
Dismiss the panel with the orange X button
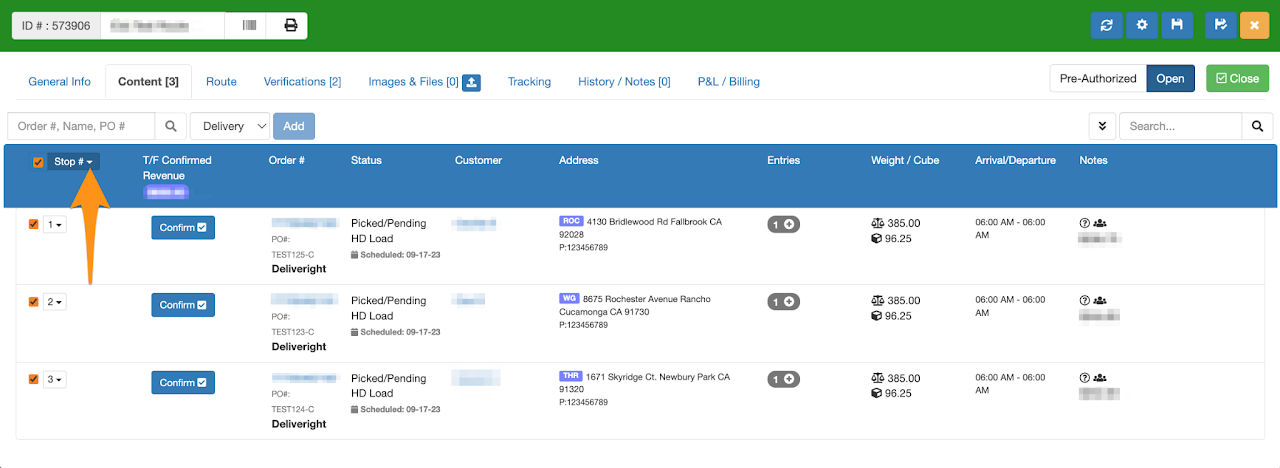[1254, 25]
